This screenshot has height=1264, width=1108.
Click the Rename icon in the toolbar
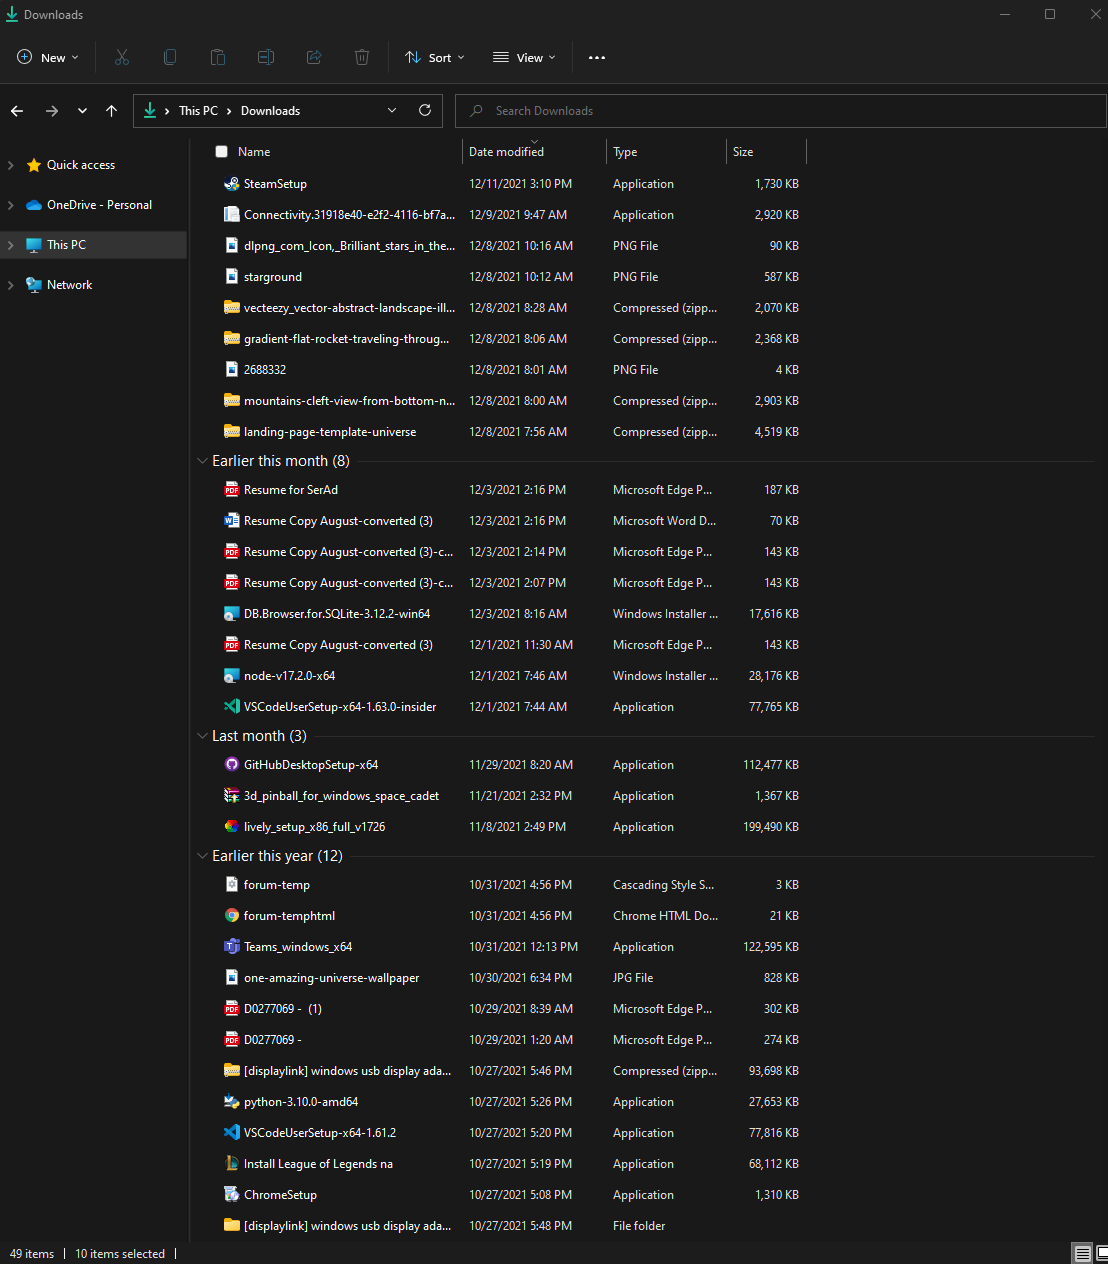265,57
